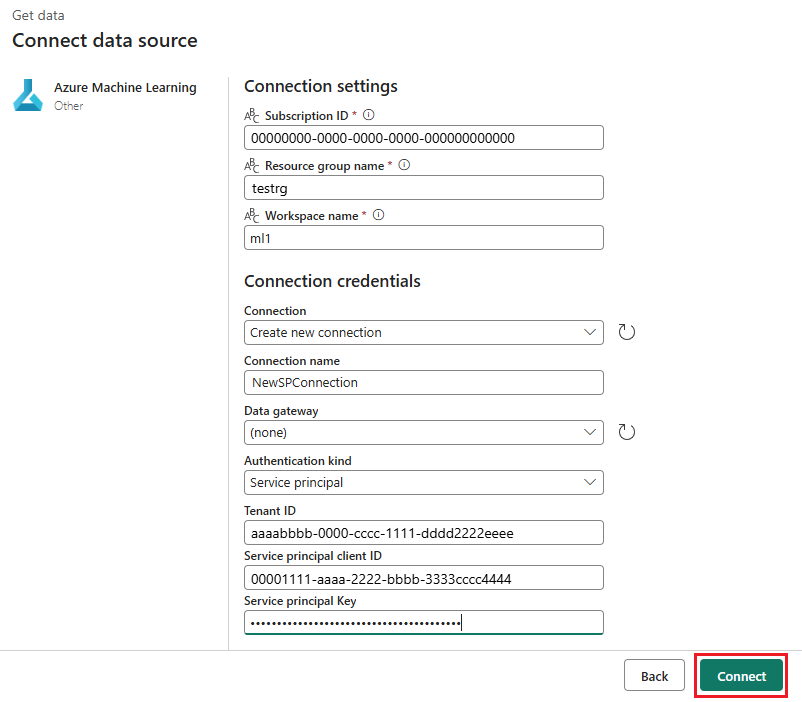The height and width of the screenshot is (702, 802).
Task: Click ABC text-type icon beside Subscription ID
Action: 252,116
